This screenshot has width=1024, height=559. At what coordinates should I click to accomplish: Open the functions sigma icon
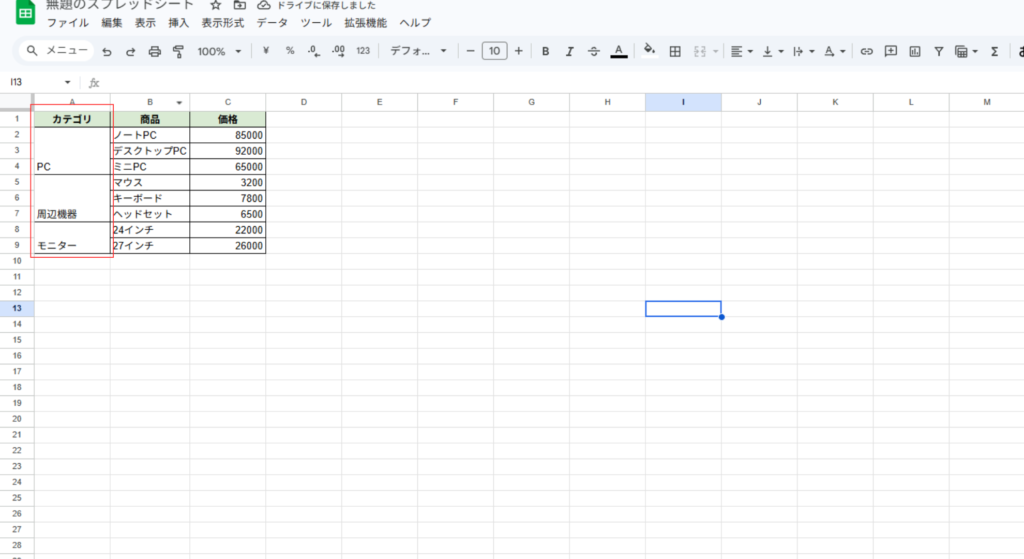click(x=994, y=51)
